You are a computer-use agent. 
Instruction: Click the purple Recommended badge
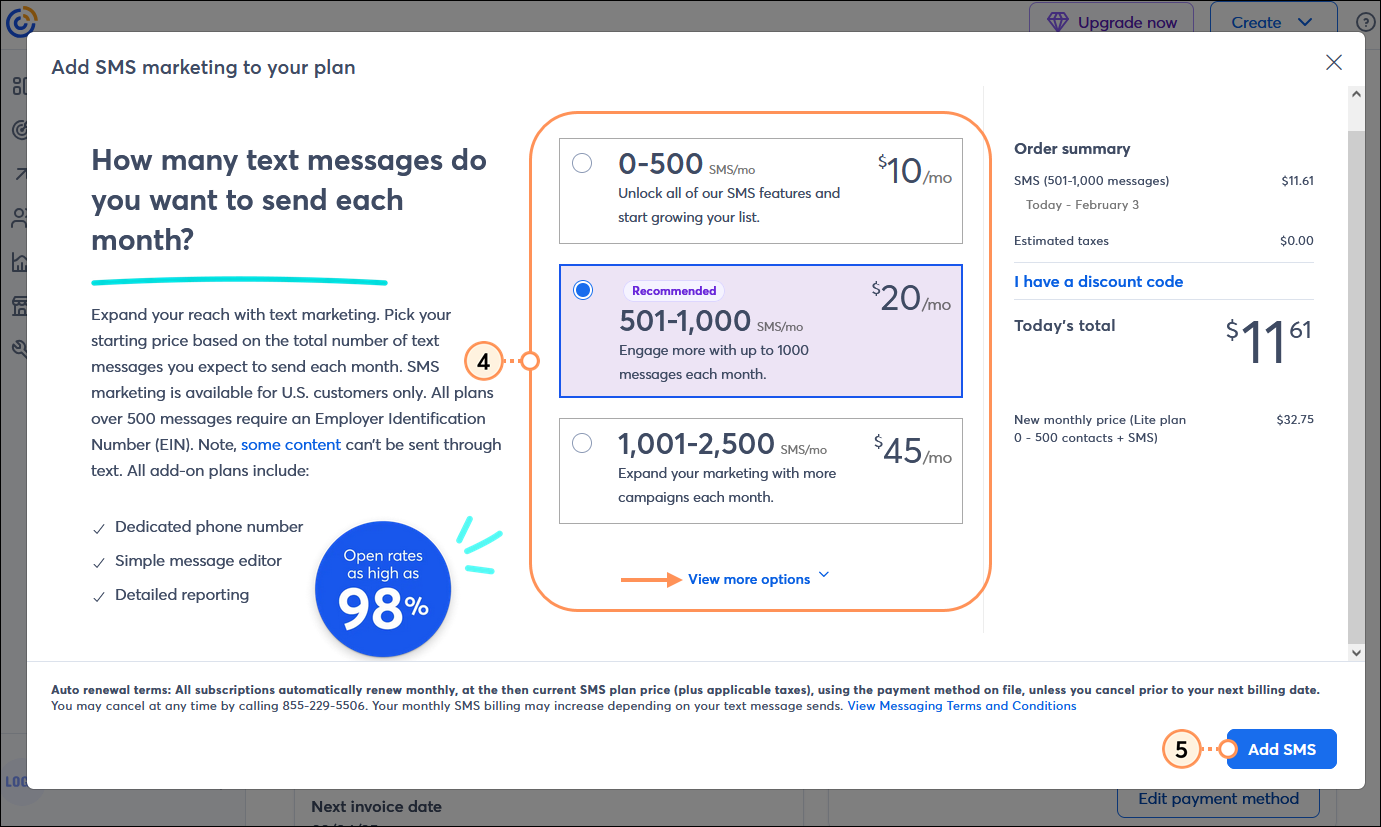674,291
